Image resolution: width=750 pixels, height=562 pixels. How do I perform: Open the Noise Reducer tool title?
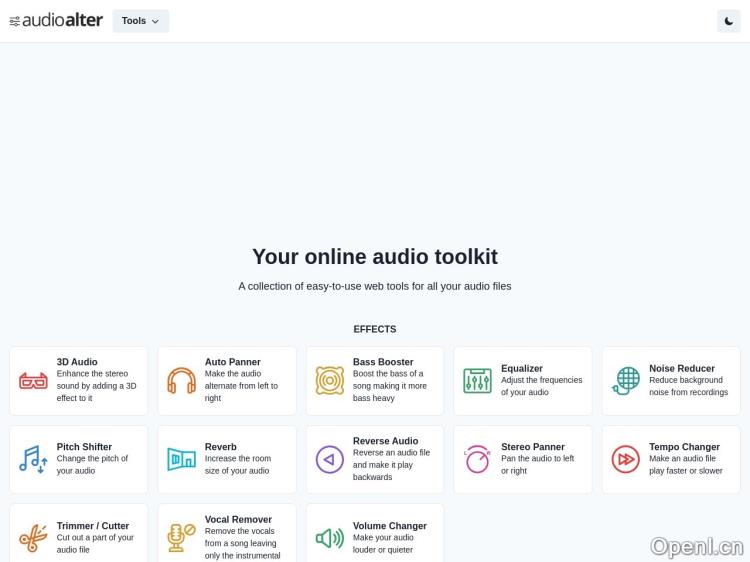682,368
